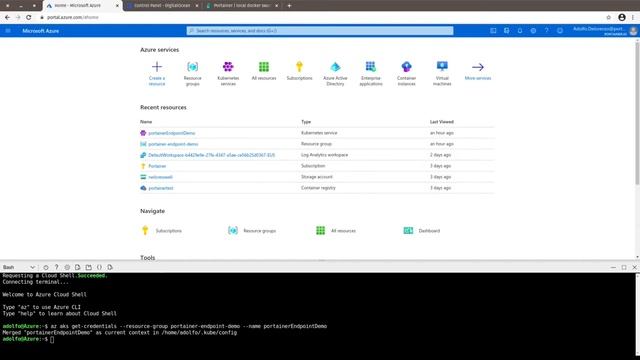Viewport: 640px width, 360px height.
Task: Maximize the Cloud Shell panel
Action: click(x=624, y=267)
